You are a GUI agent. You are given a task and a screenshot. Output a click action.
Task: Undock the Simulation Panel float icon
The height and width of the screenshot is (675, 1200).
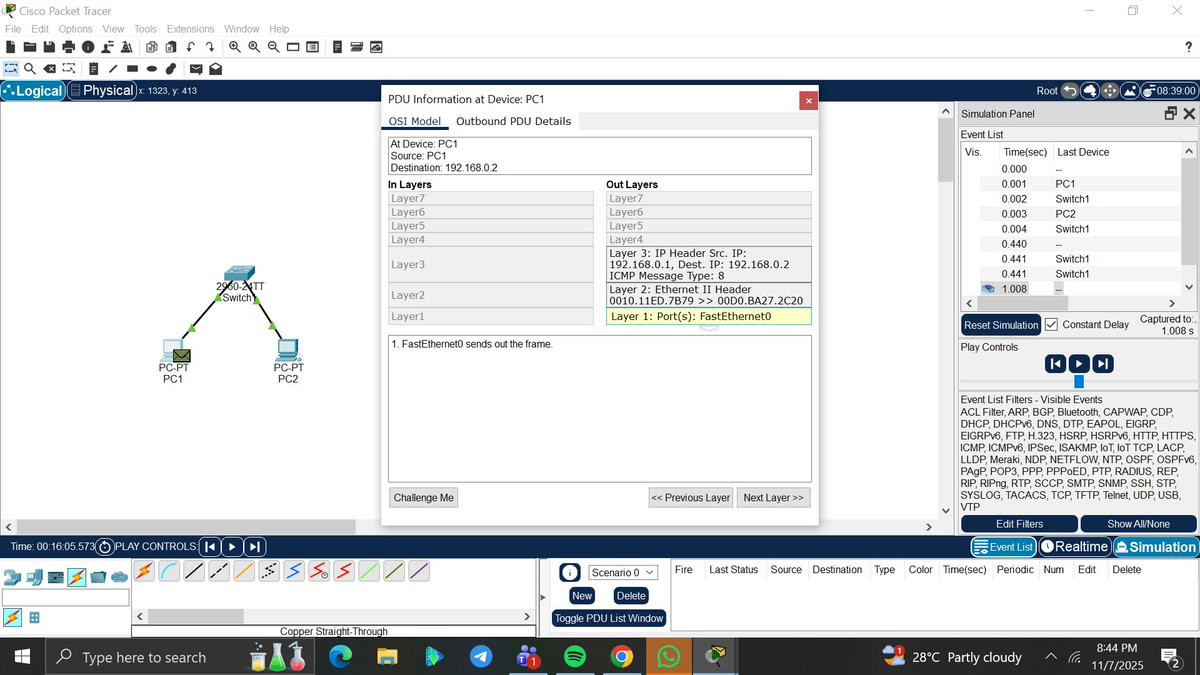point(1171,114)
